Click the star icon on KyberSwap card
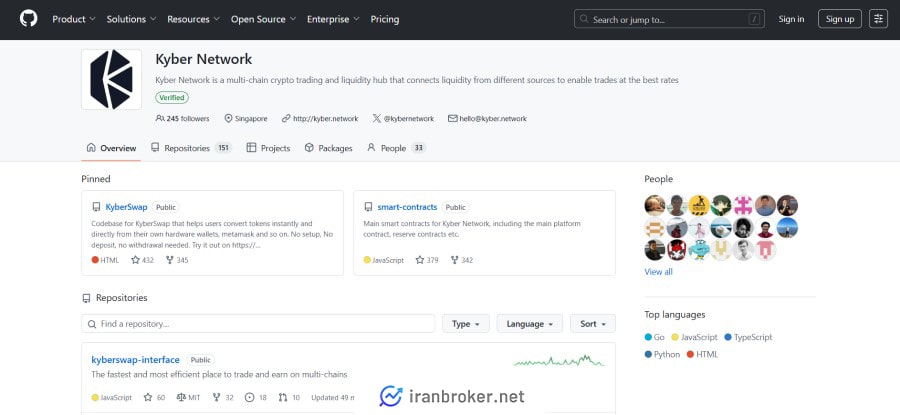Viewport: 900px width, 415px height. 135,260
